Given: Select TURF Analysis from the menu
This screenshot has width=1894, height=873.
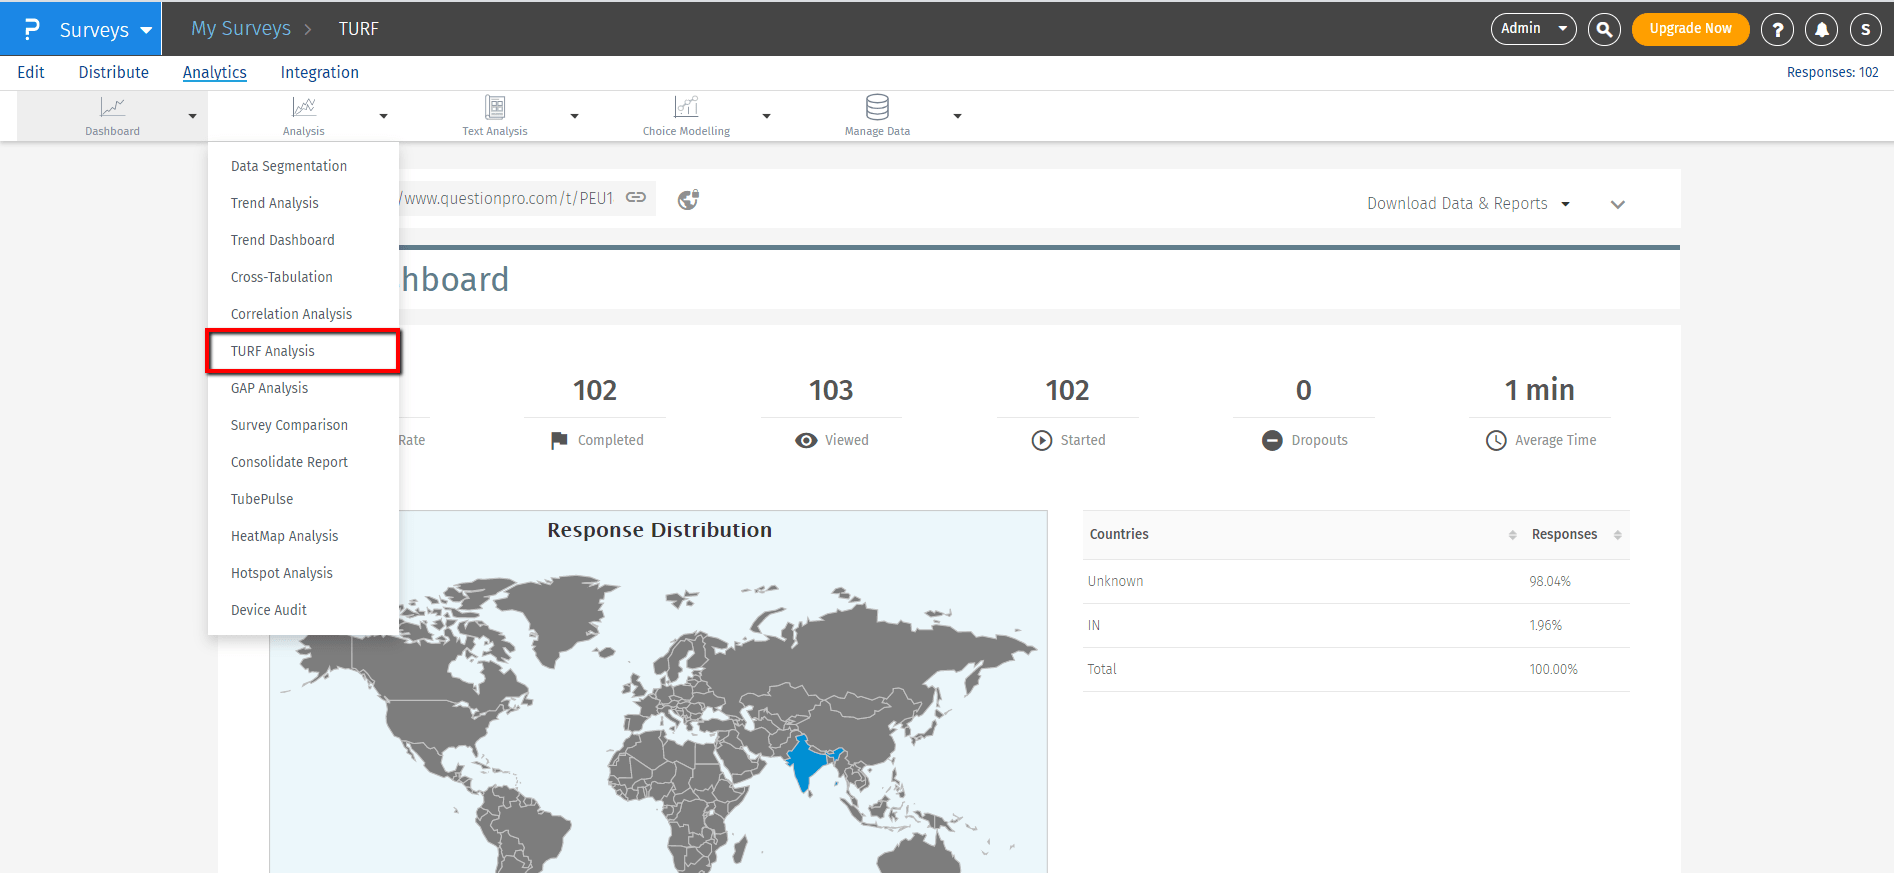Looking at the screenshot, I should point(273,351).
